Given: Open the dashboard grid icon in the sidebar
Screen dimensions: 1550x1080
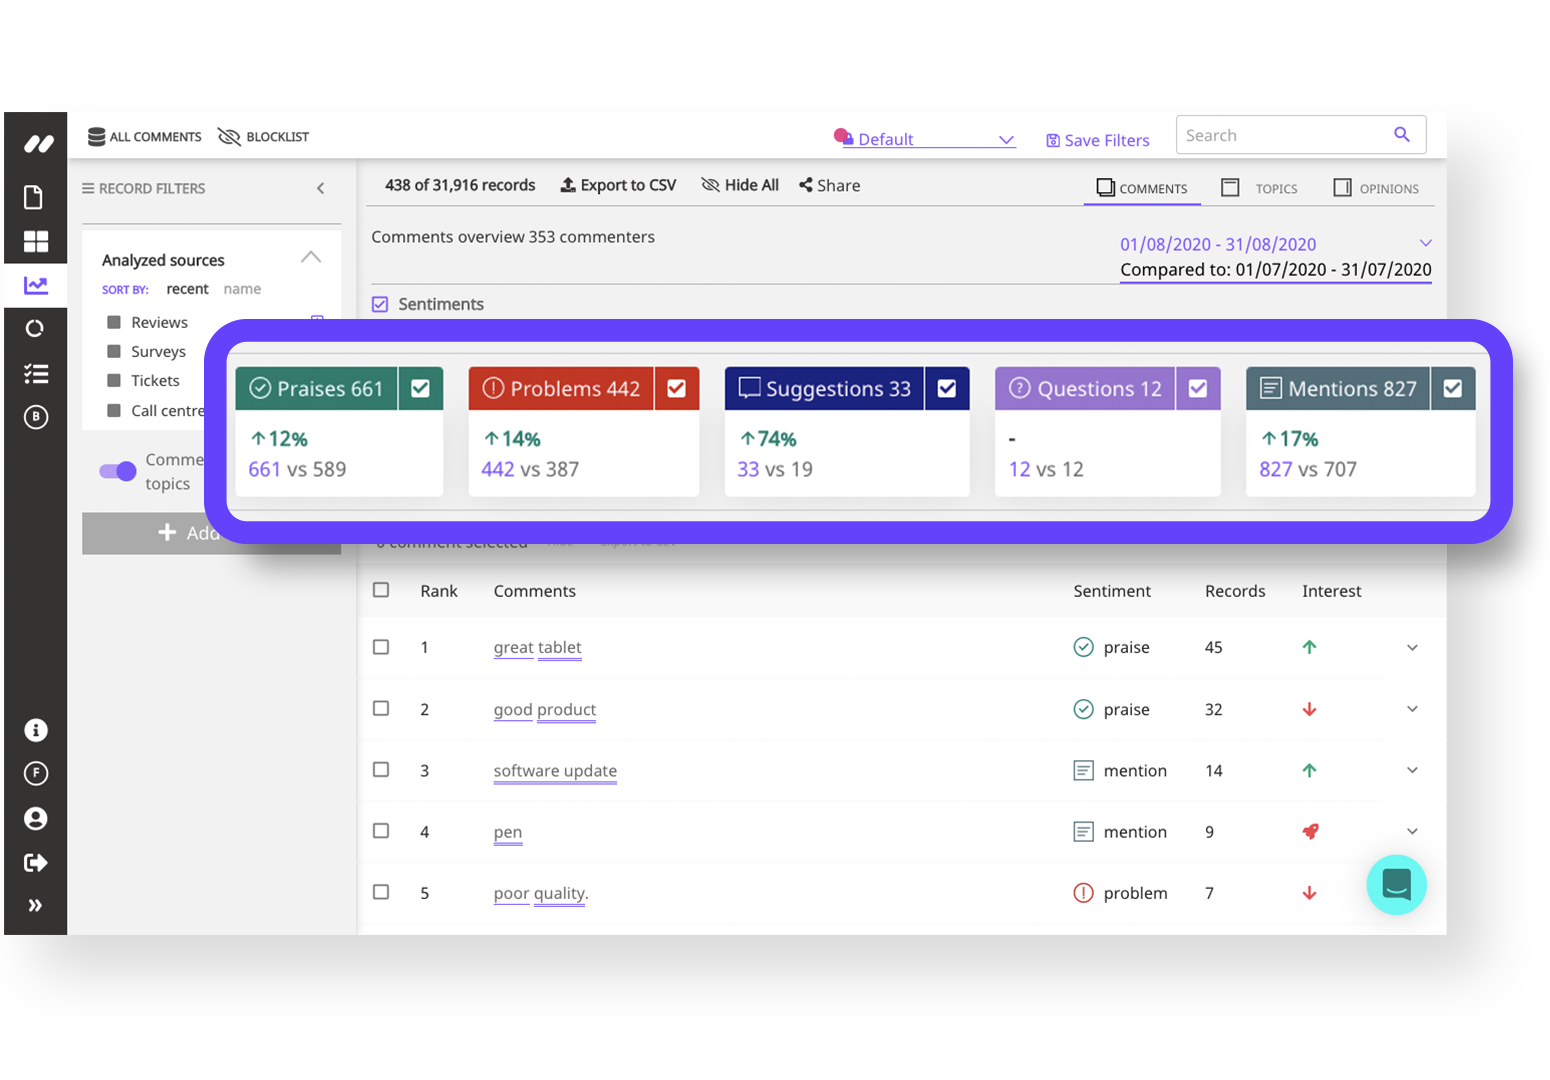Looking at the screenshot, I should (x=35, y=241).
